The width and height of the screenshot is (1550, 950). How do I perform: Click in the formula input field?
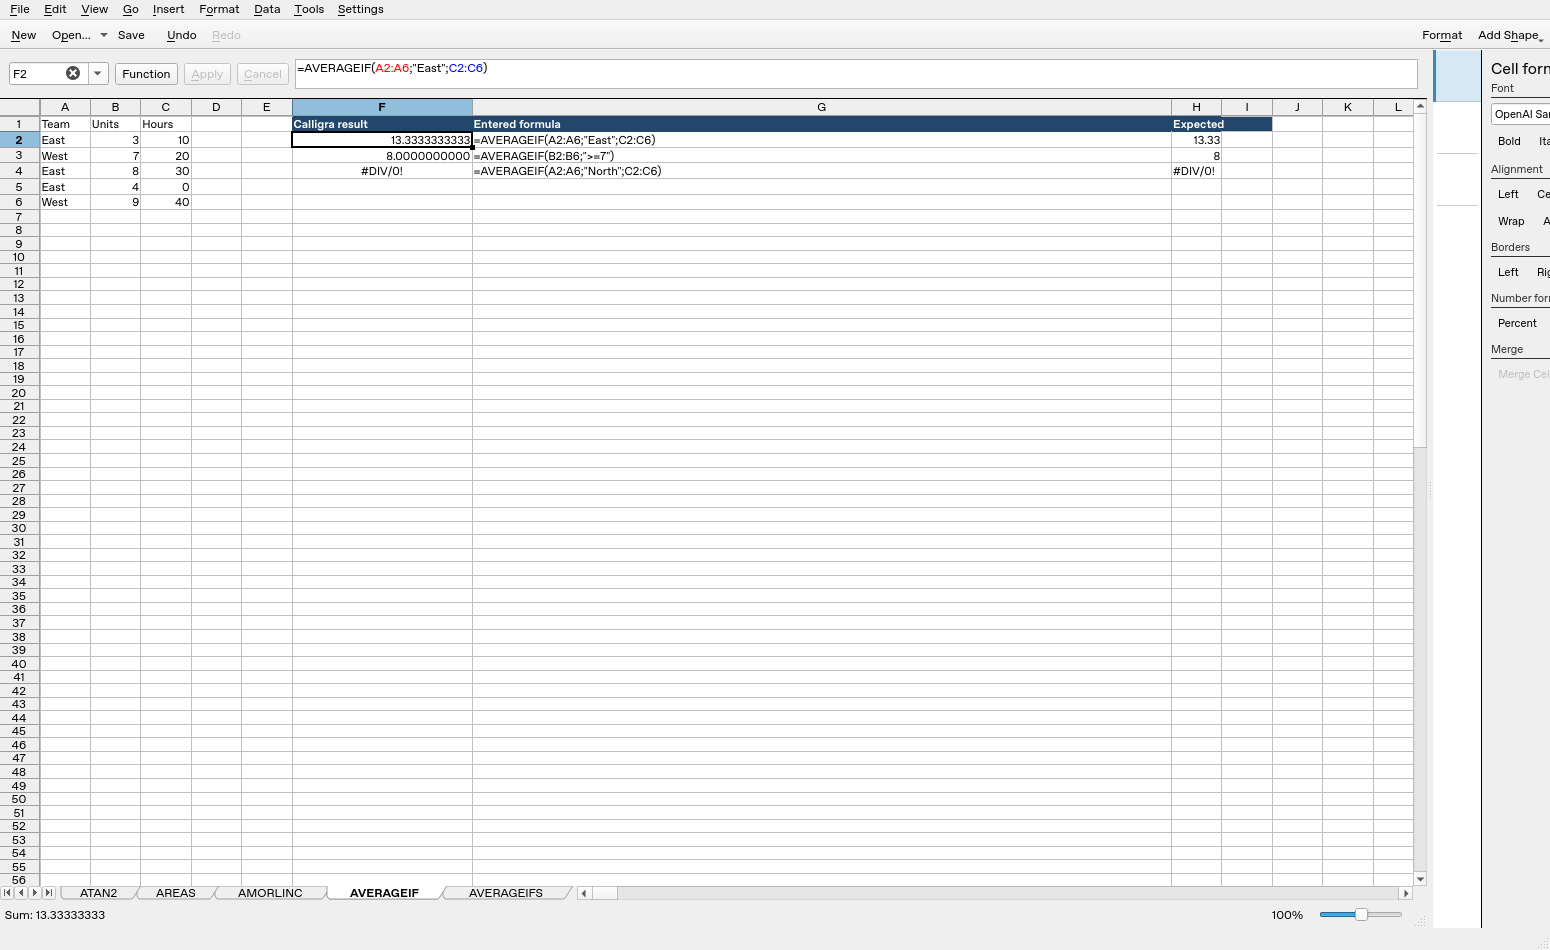[x=856, y=73]
